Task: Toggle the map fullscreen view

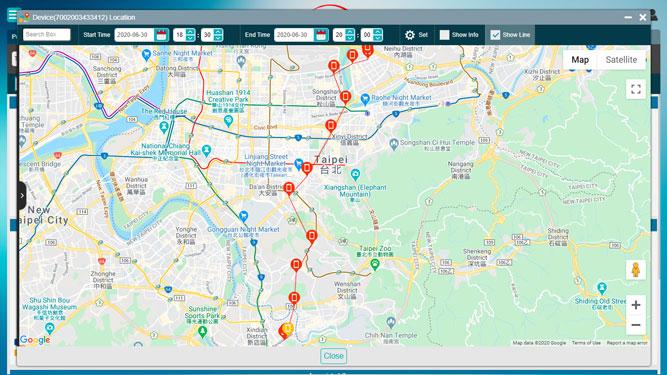Action: tap(636, 89)
